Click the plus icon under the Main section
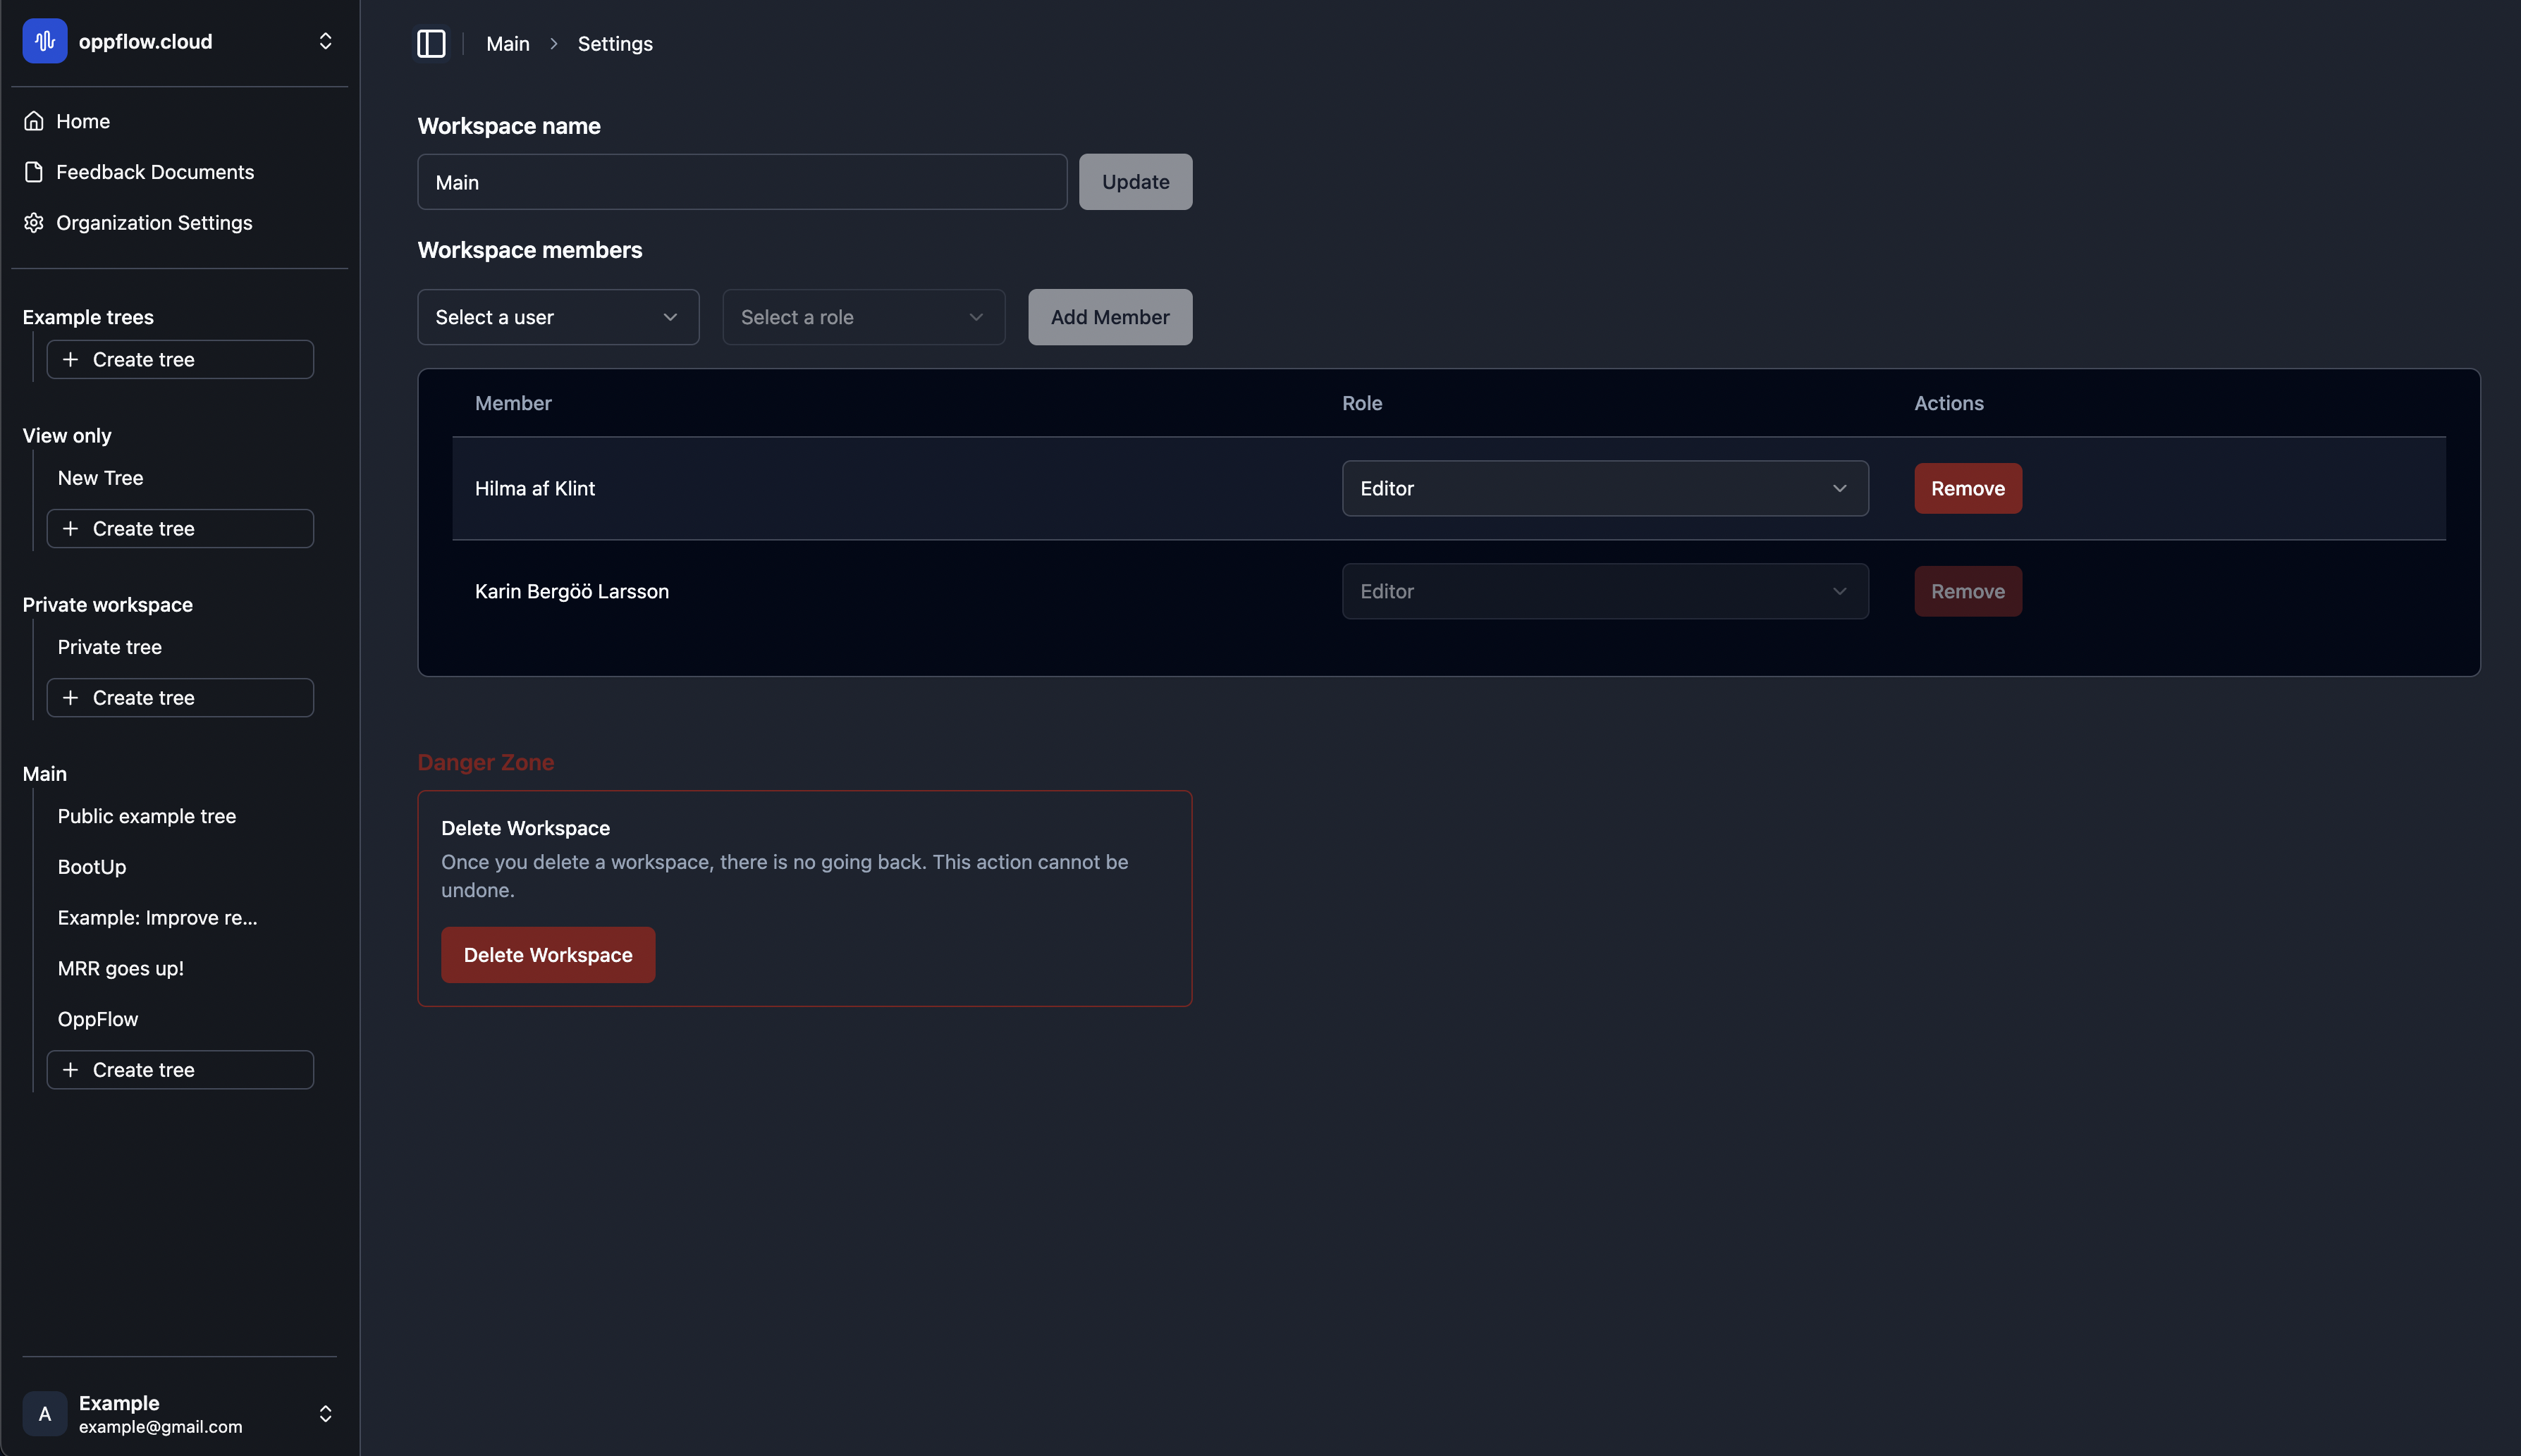The height and width of the screenshot is (1456, 2521). pyautogui.click(x=71, y=1069)
